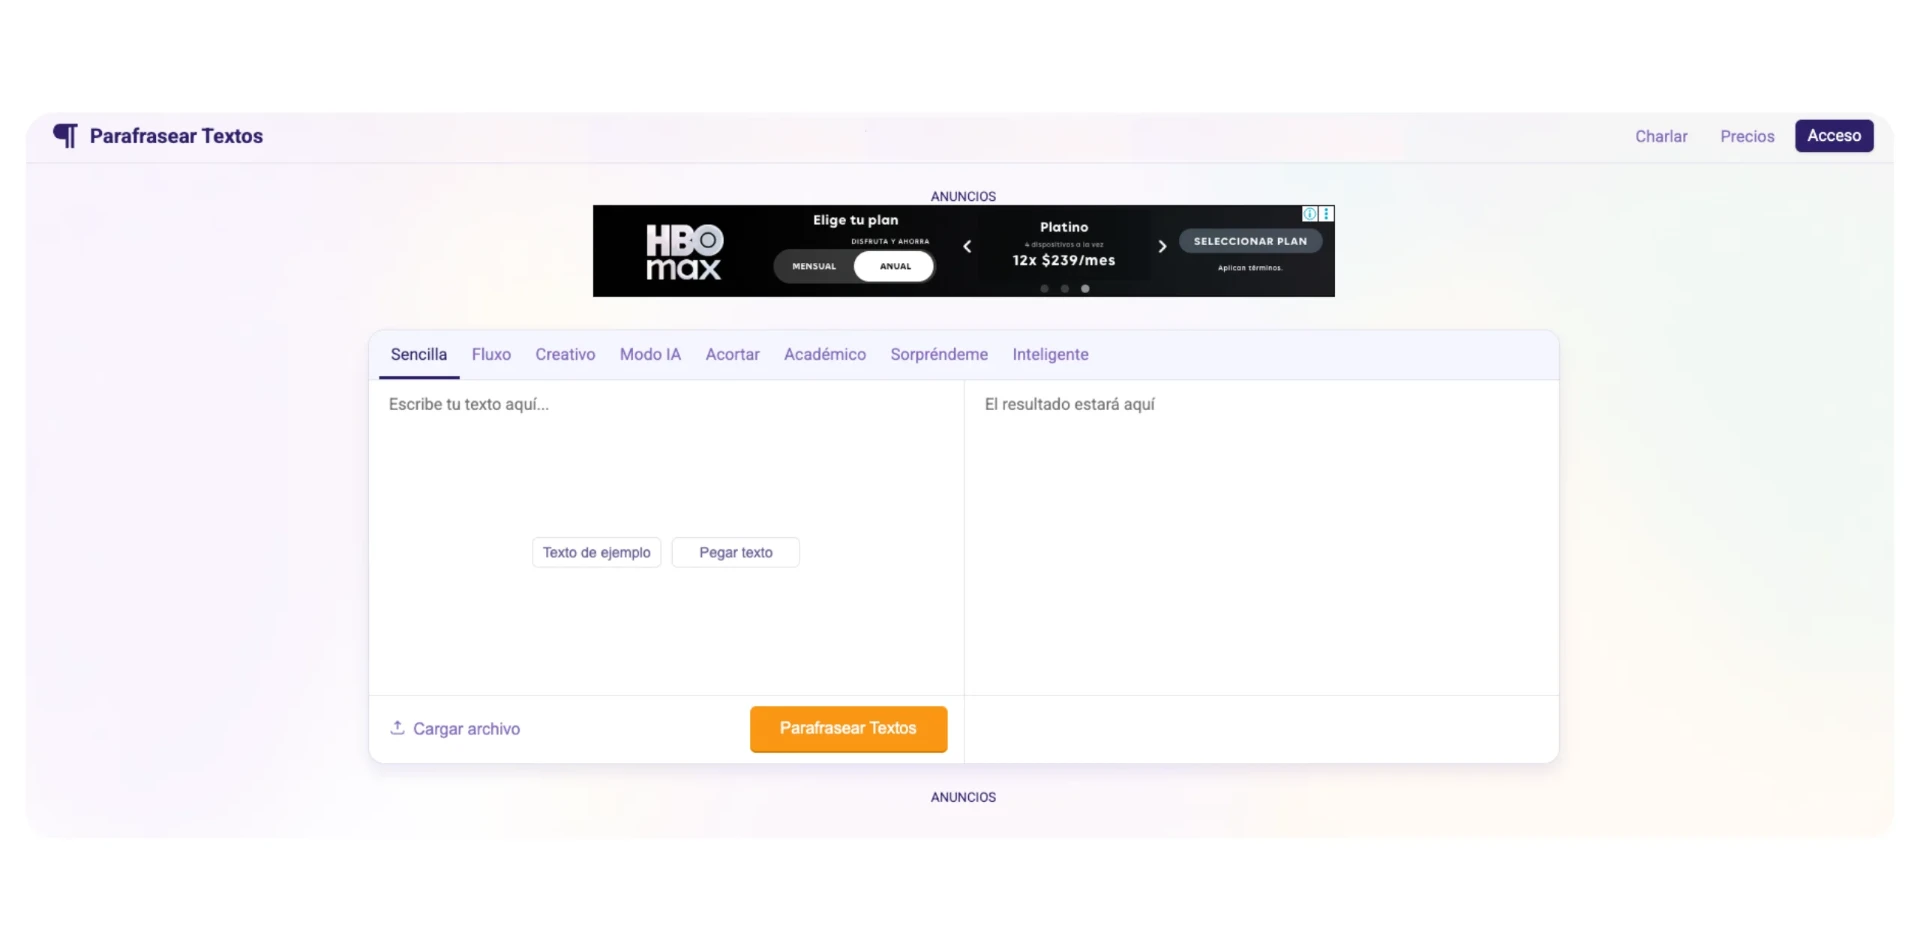Click the ad info icon on banner
Screen dimensions: 1920x951
click(1309, 214)
